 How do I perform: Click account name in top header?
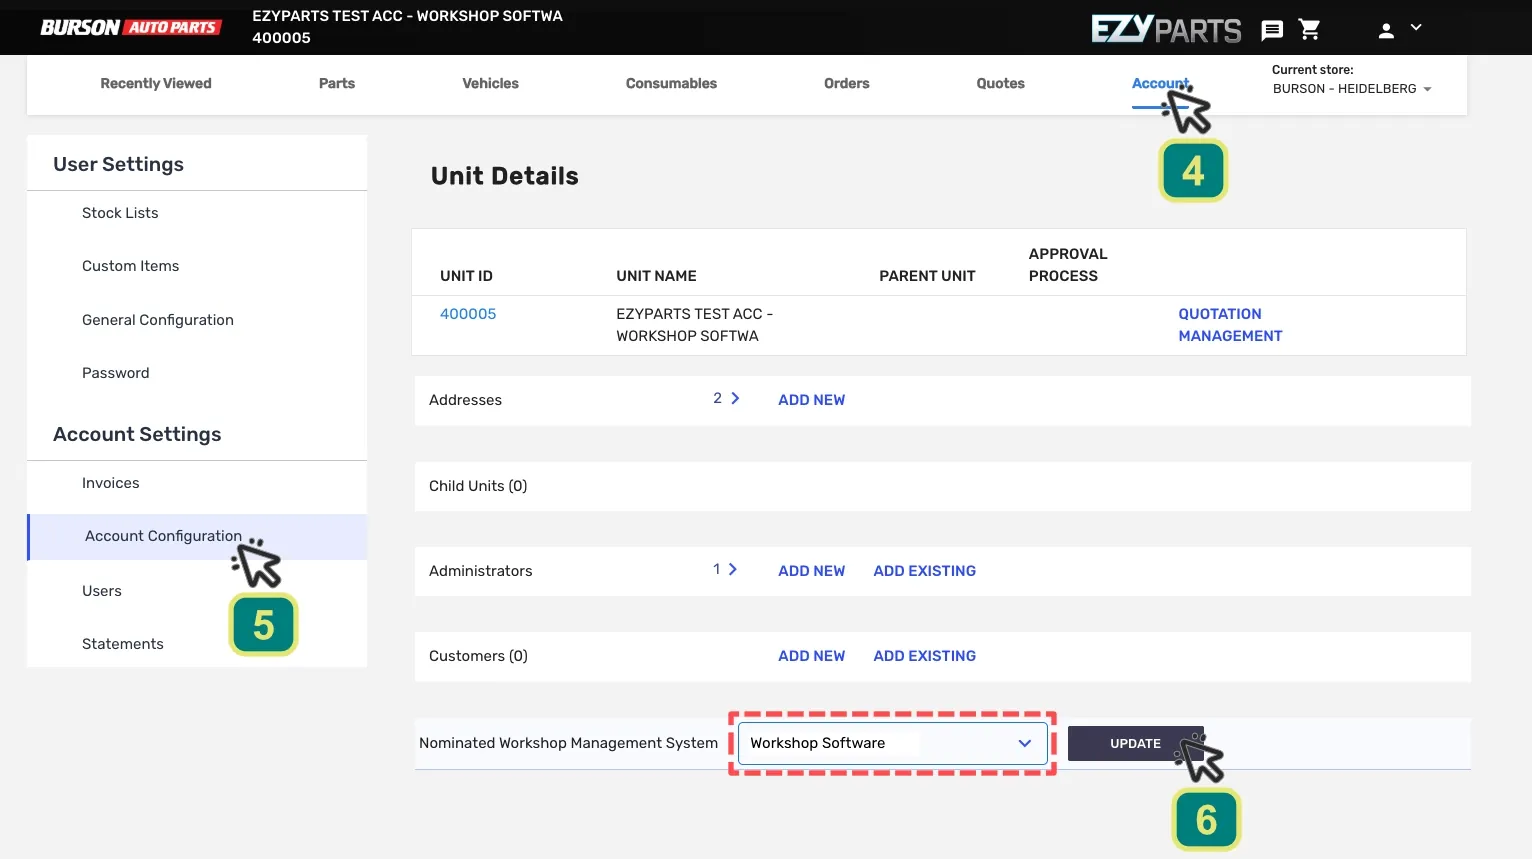[407, 16]
